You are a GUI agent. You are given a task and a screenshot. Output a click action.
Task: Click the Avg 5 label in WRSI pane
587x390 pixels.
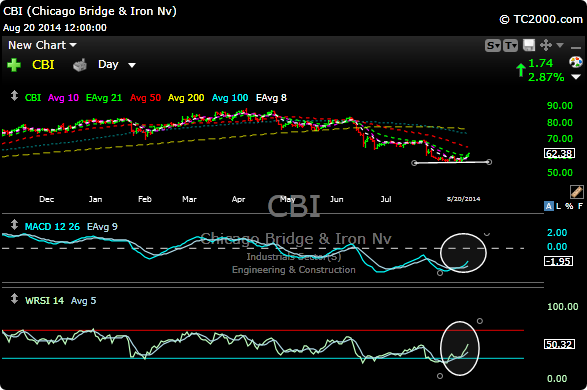click(x=83, y=301)
